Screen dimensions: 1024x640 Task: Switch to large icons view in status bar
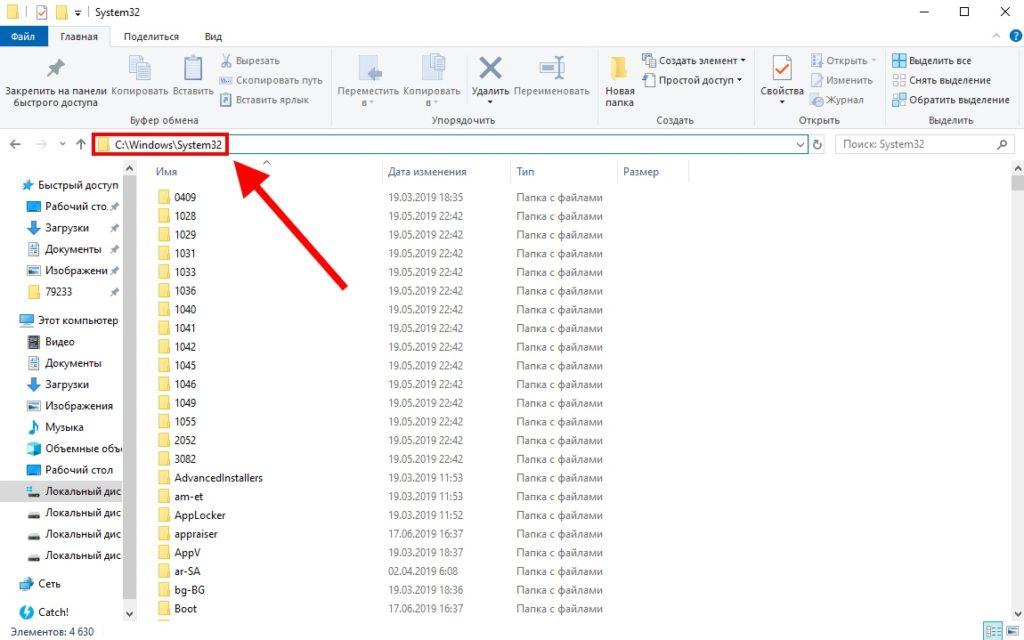click(1014, 632)
